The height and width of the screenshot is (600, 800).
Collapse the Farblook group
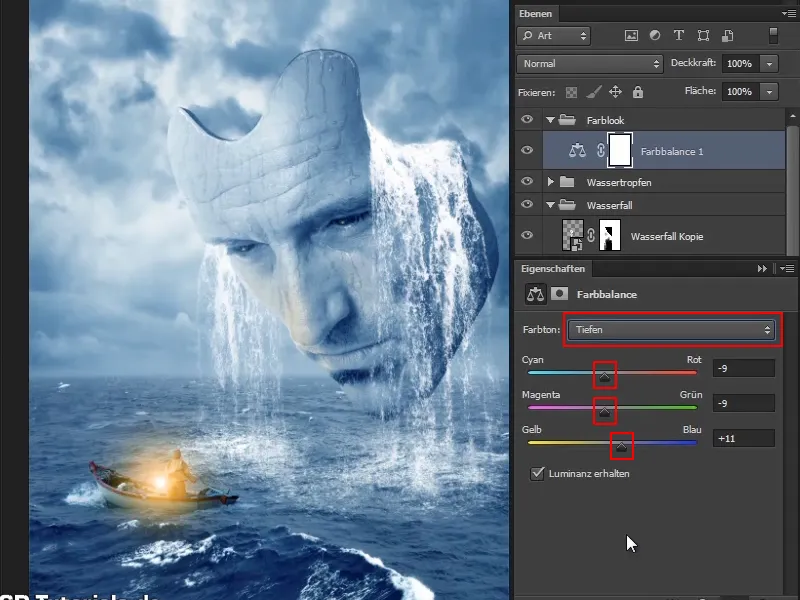pyautogui.click(x=550, y=120)
